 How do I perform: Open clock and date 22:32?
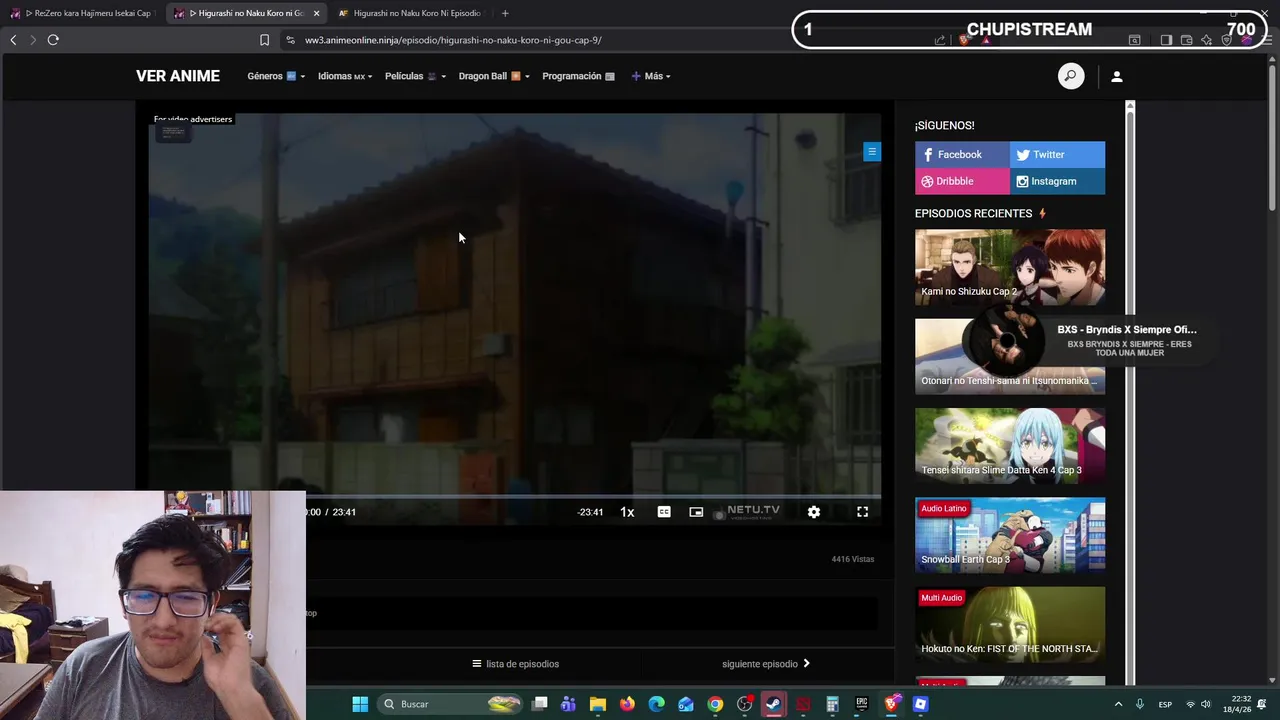tap(1235, 704)
